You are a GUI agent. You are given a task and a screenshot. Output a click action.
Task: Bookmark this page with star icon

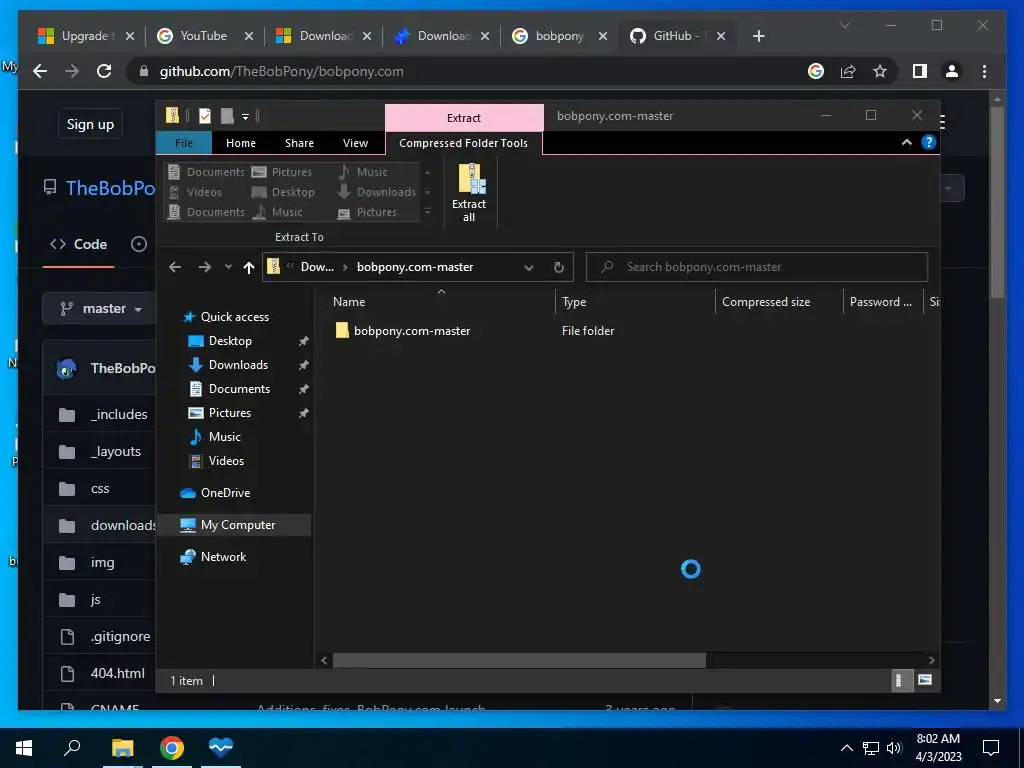pyautogui.click(x=880, y=72)
